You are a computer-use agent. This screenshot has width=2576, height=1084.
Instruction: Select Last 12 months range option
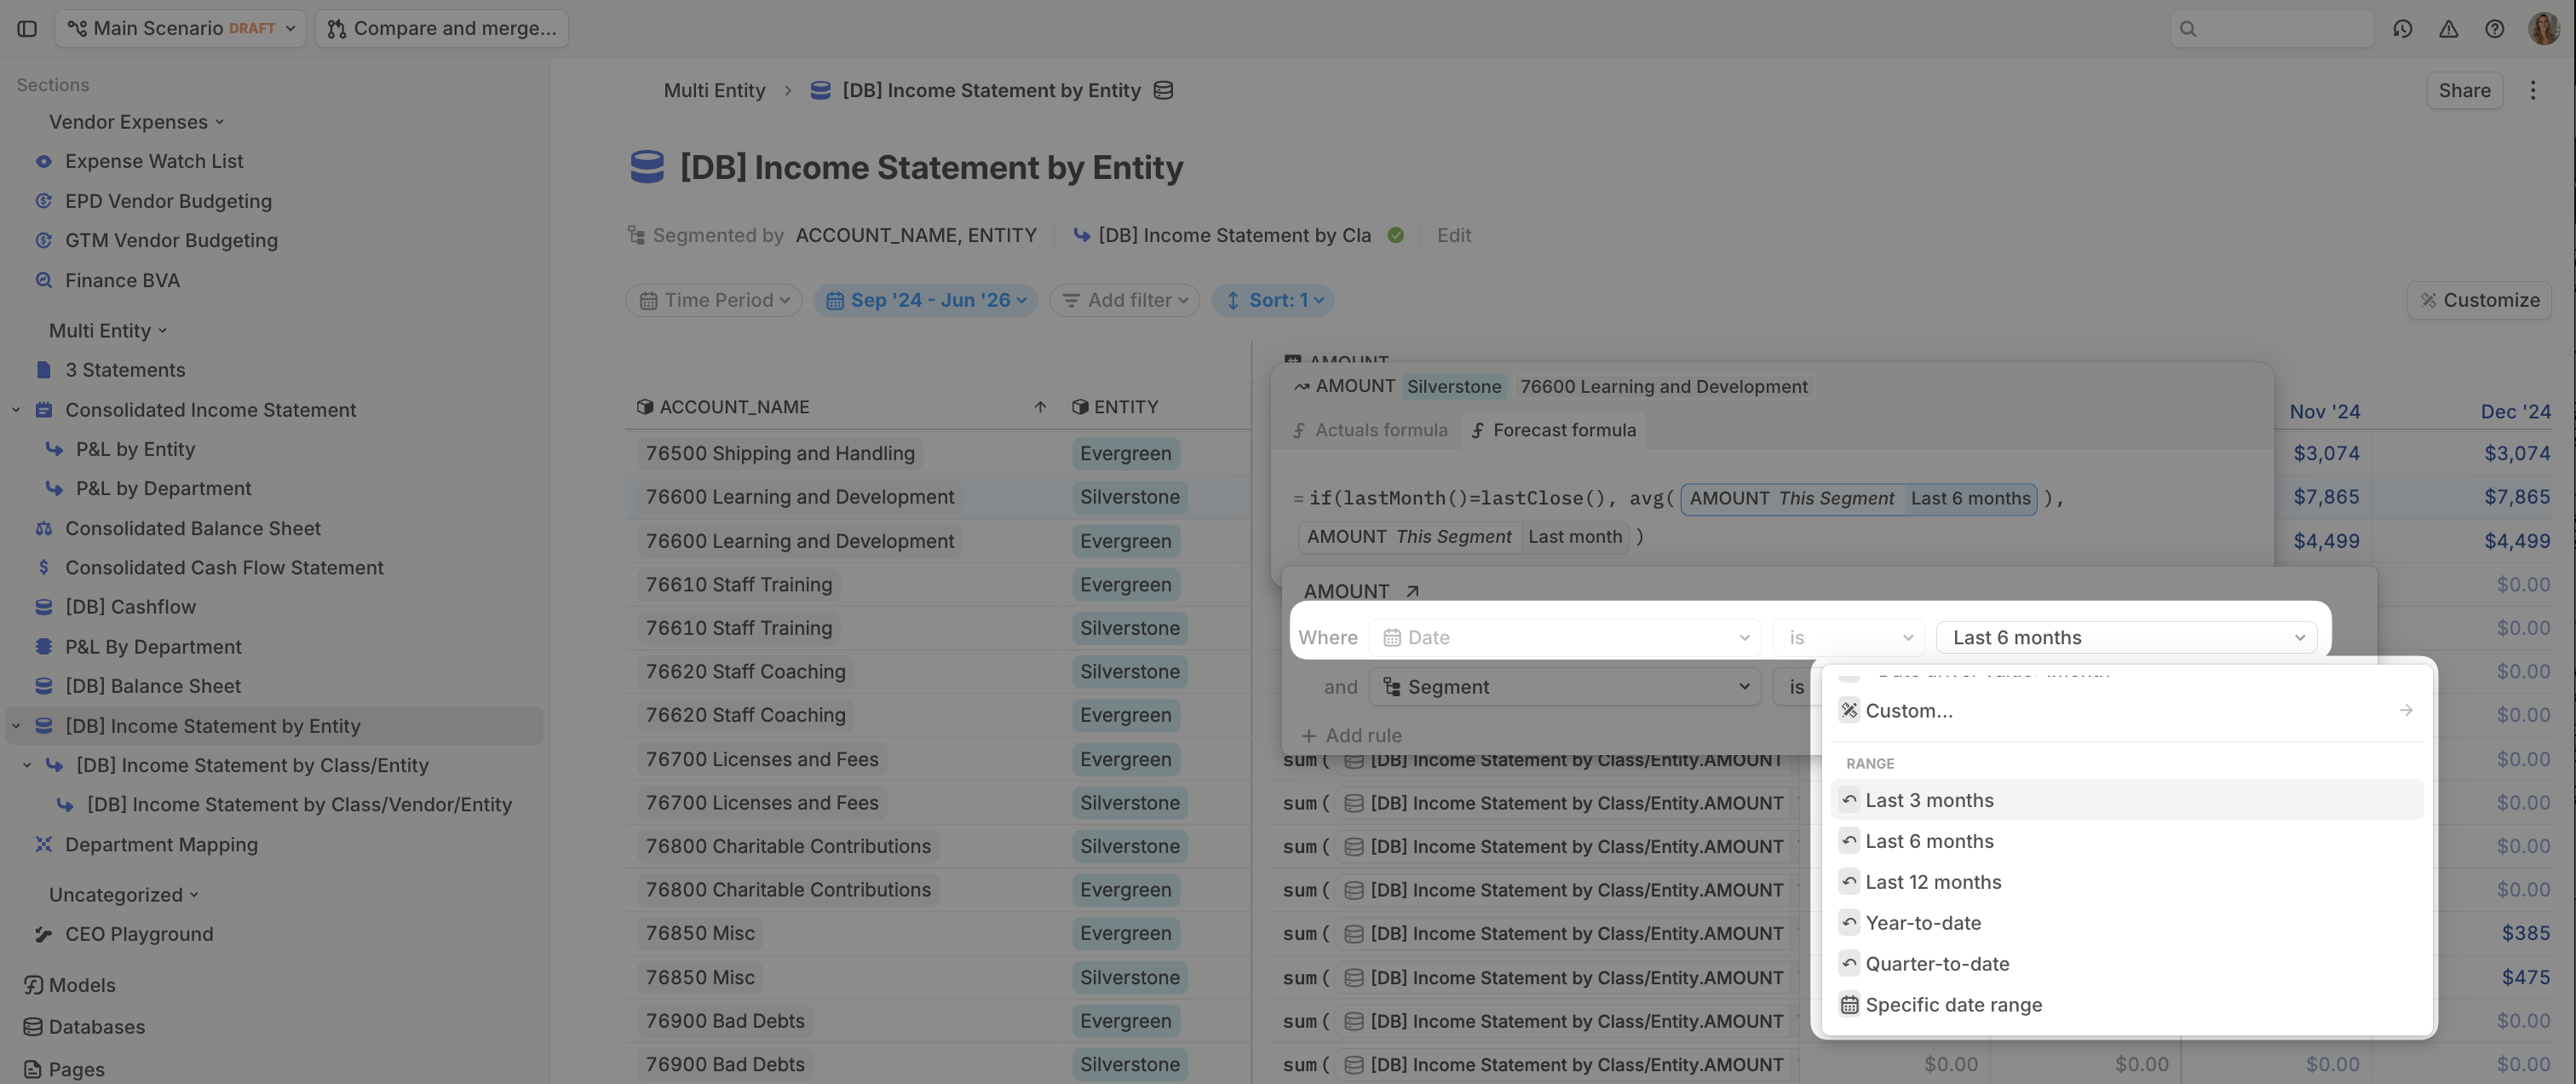[x=1932, y=882]
